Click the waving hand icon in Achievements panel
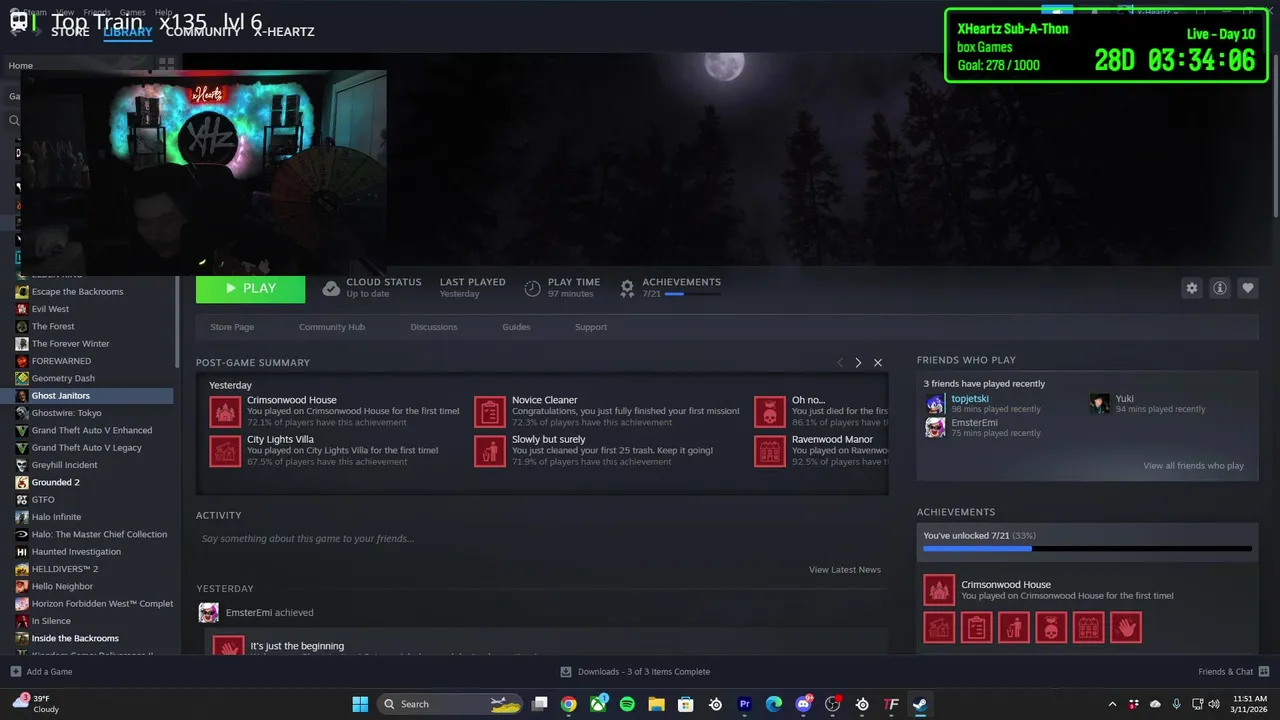Screen dimensions: 1280x720 click(x=1126, y=627)
